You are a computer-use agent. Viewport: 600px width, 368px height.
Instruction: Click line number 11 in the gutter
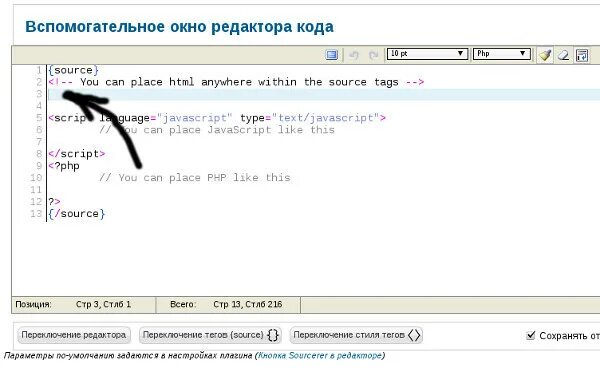click(x=36, y=190)
